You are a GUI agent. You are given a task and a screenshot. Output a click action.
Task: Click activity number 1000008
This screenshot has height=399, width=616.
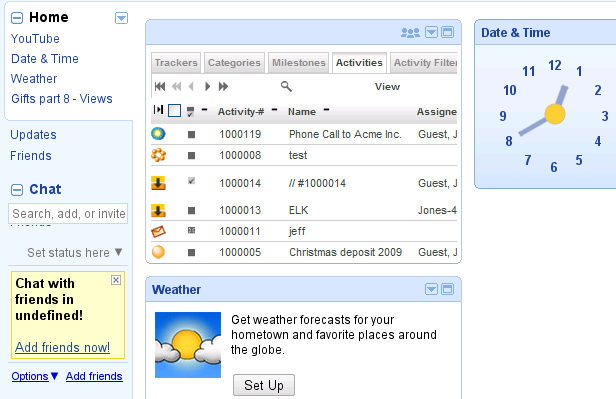tap(240, 155)
